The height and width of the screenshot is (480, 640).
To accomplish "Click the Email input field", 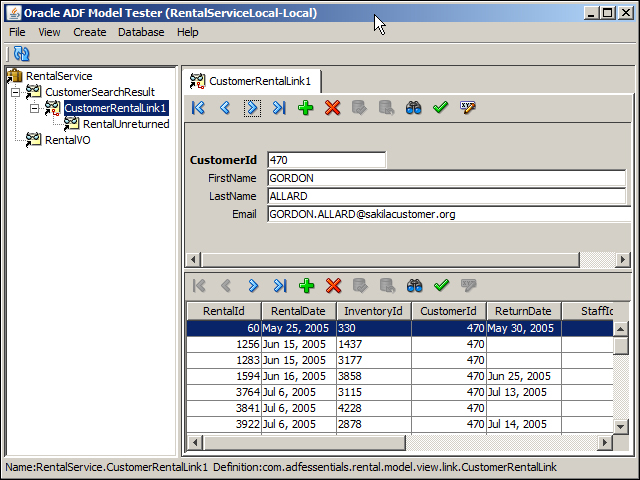I will point(449,214).
